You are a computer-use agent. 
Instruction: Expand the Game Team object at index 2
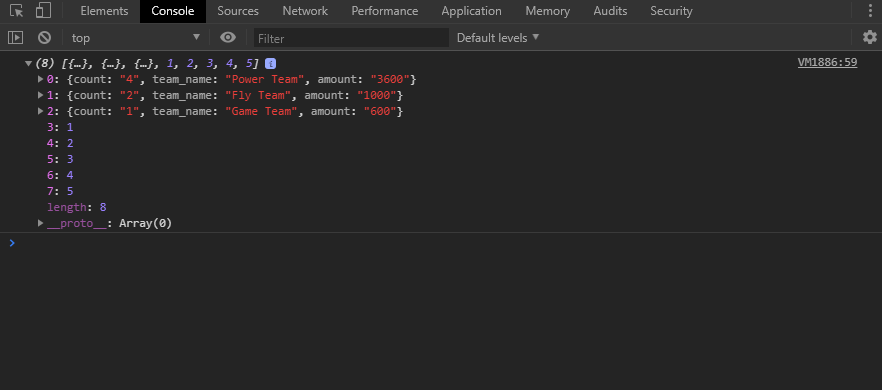(40, 111)
